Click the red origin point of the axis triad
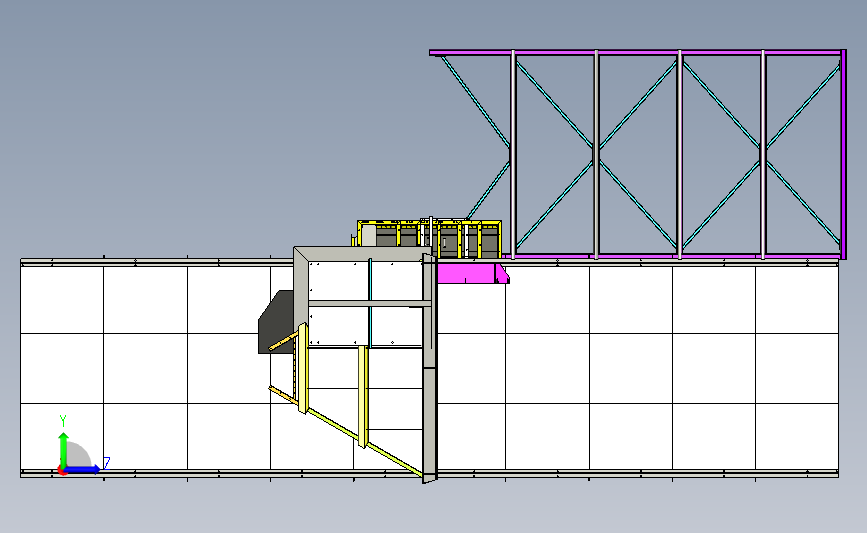Screen dimensions: 867x533 click(62, 471)
